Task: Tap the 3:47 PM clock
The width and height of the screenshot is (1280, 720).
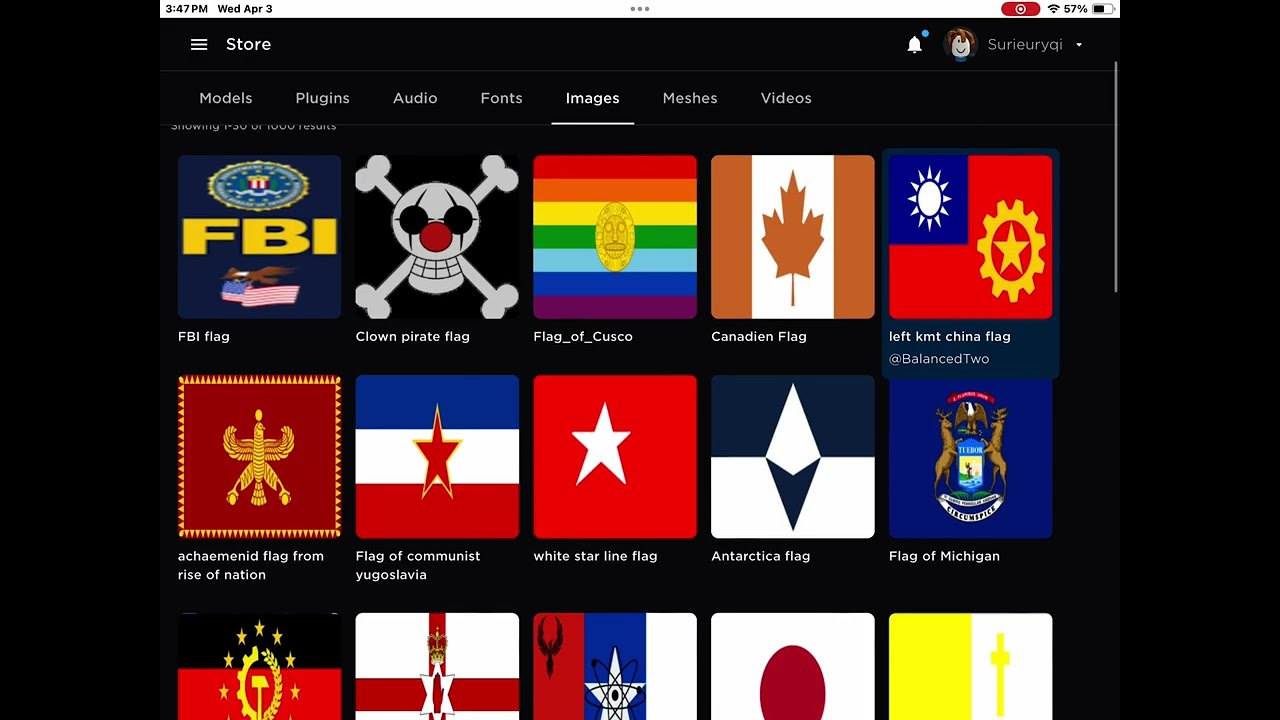Action: [186, 9]
